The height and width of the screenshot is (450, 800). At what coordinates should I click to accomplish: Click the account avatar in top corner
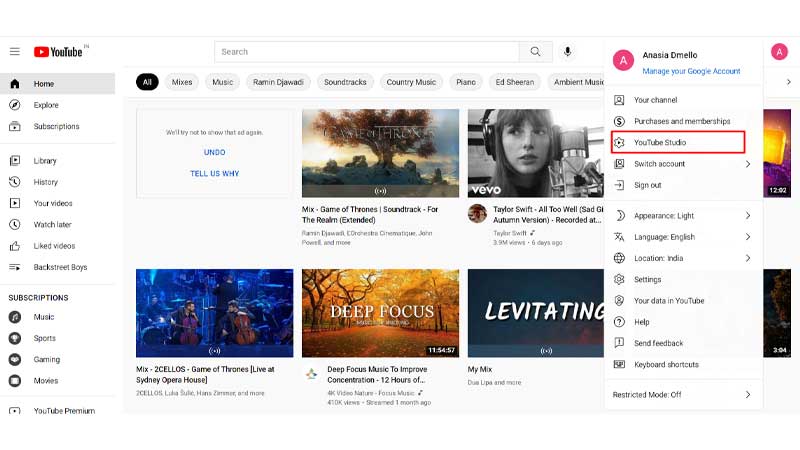click(779, 52)
